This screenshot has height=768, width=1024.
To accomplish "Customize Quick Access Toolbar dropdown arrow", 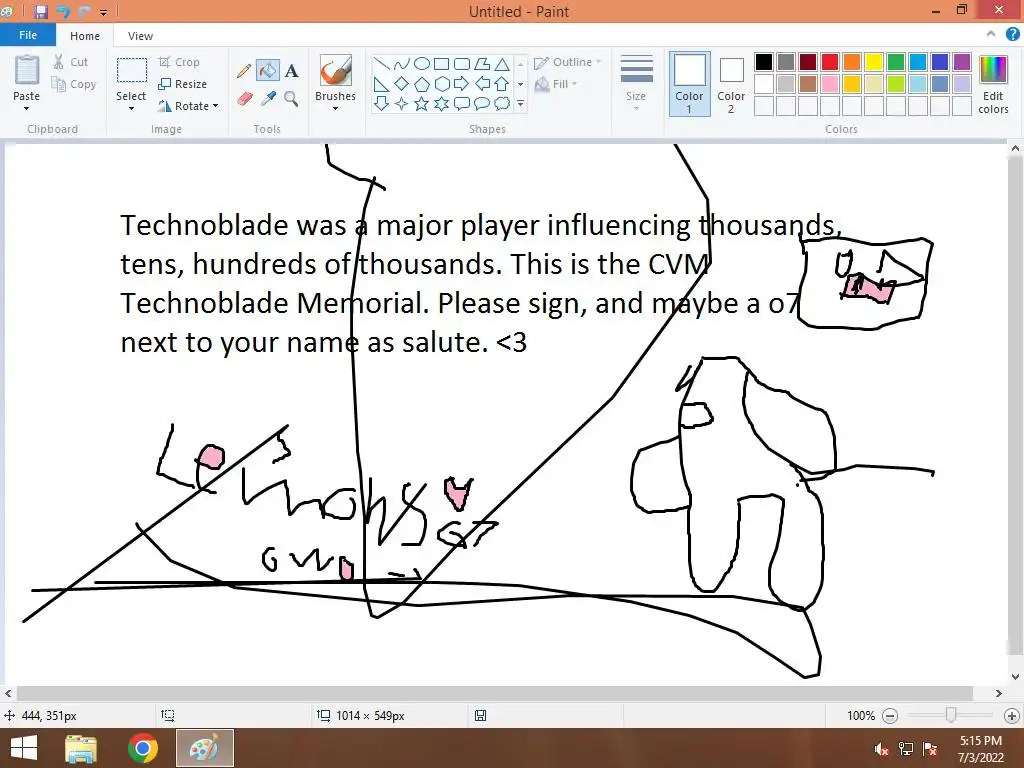I will 103,12.
